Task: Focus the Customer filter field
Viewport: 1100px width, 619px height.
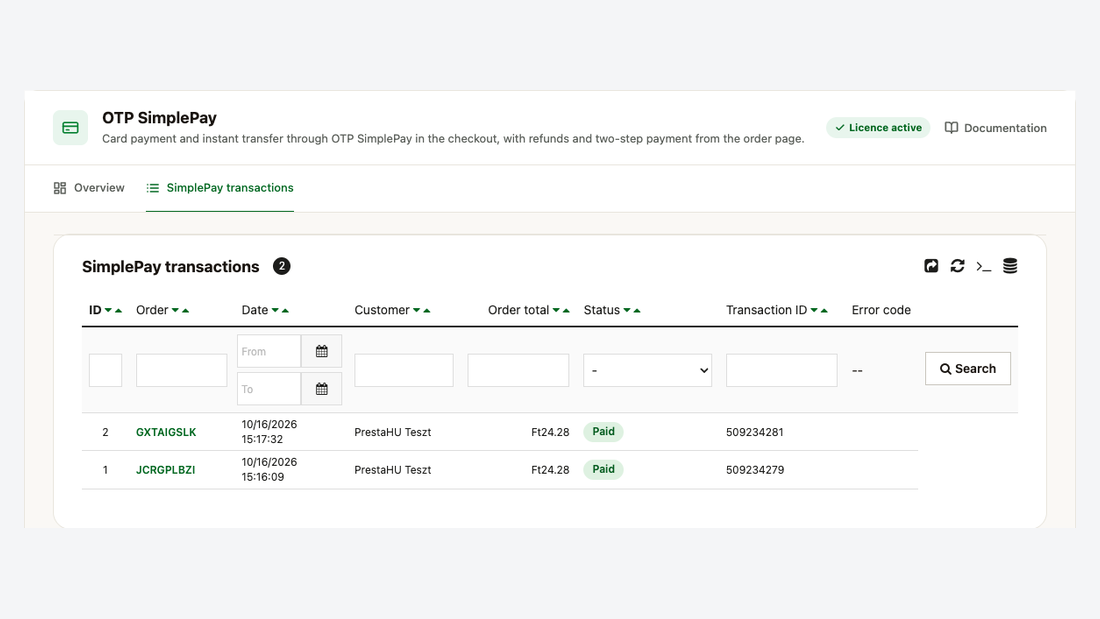Action: click(x=404, y=370)
